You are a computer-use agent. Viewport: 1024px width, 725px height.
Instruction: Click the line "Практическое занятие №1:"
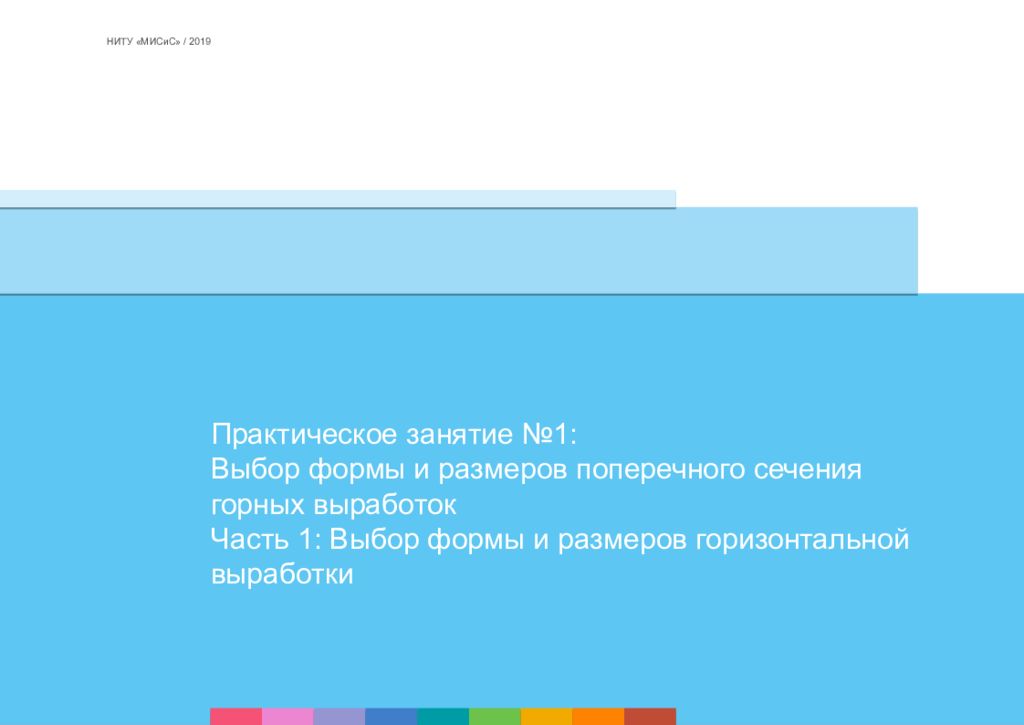(x=394, y=434)
